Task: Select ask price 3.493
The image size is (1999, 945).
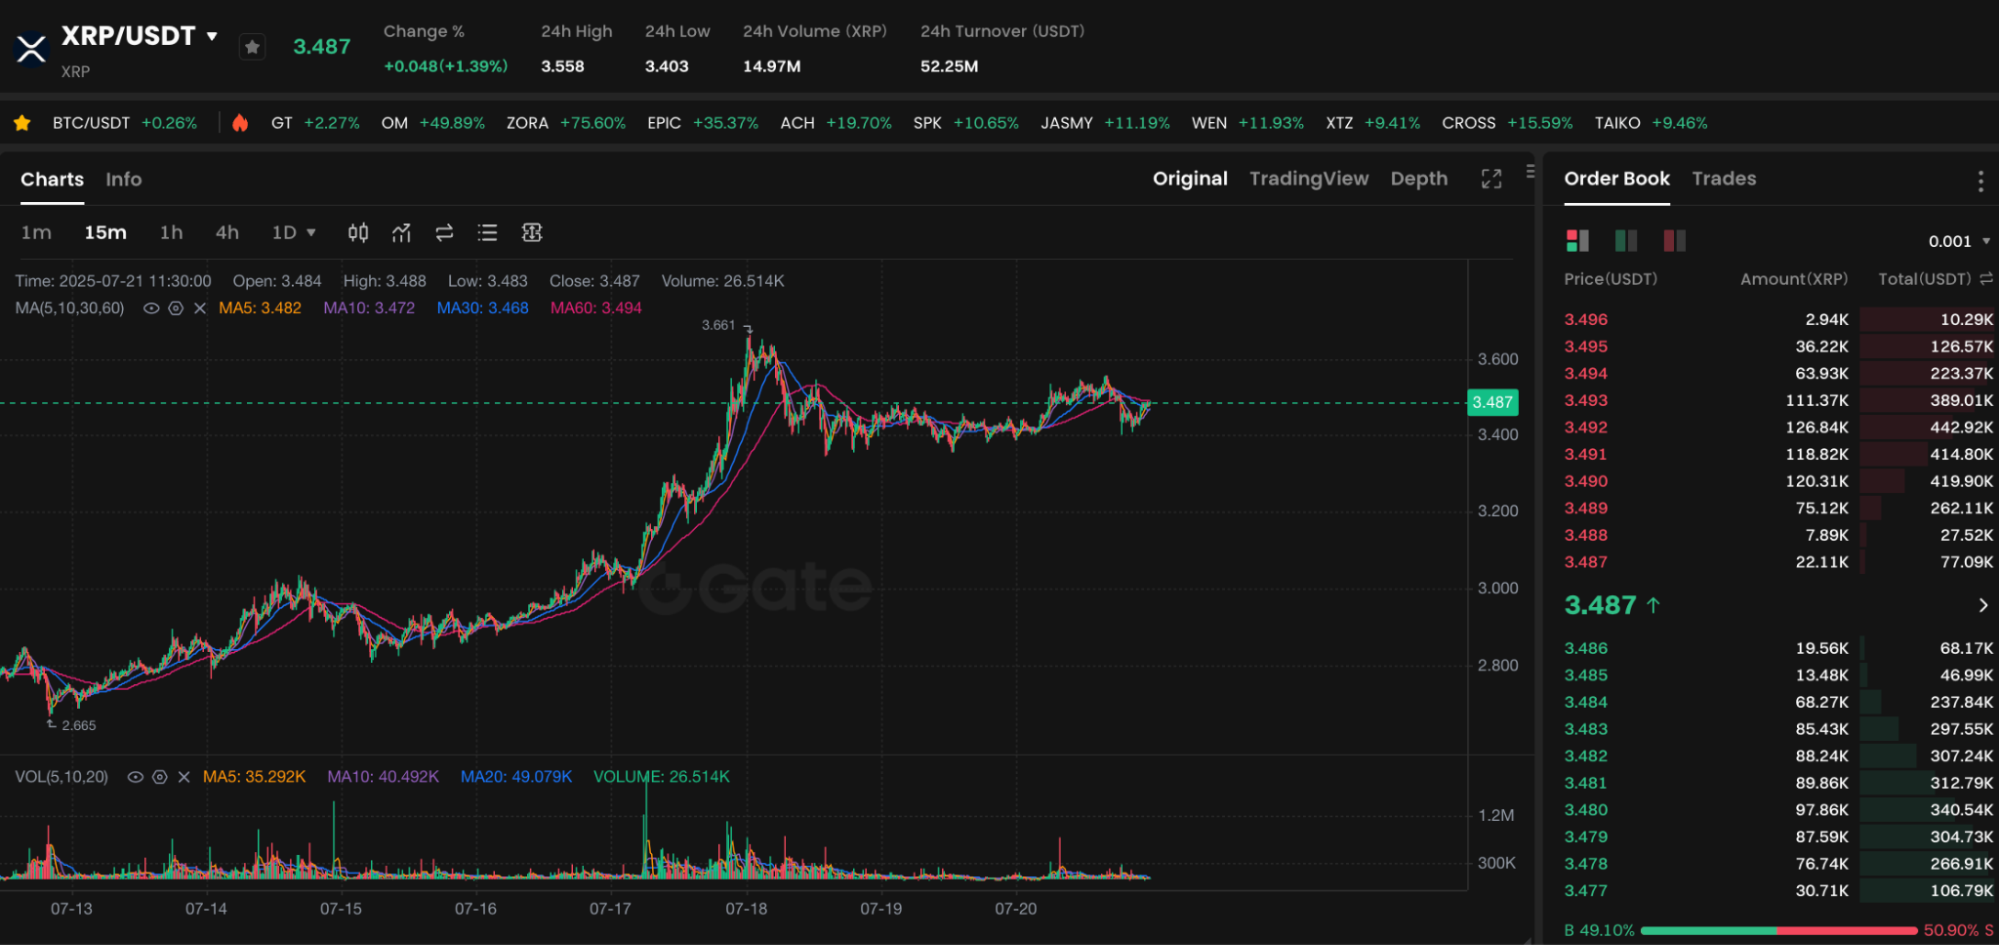Action: tap(1586, 400)
